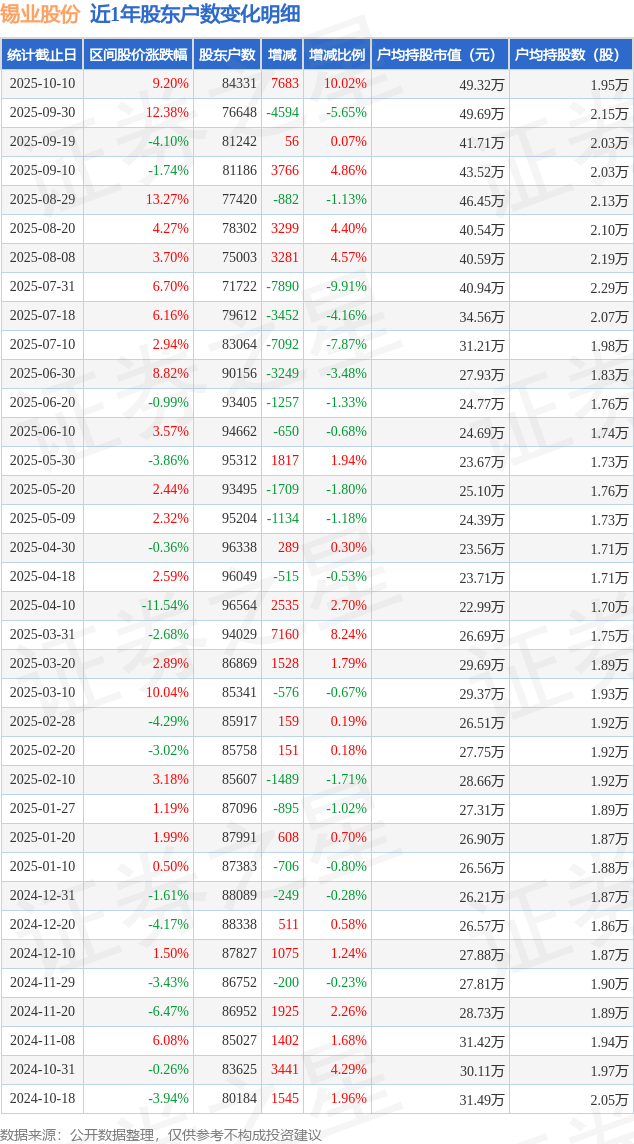This screenshot has height=1144, width=634.
Task: Select the 2024-12-31 date cell
Action: (x=42, y=896)
